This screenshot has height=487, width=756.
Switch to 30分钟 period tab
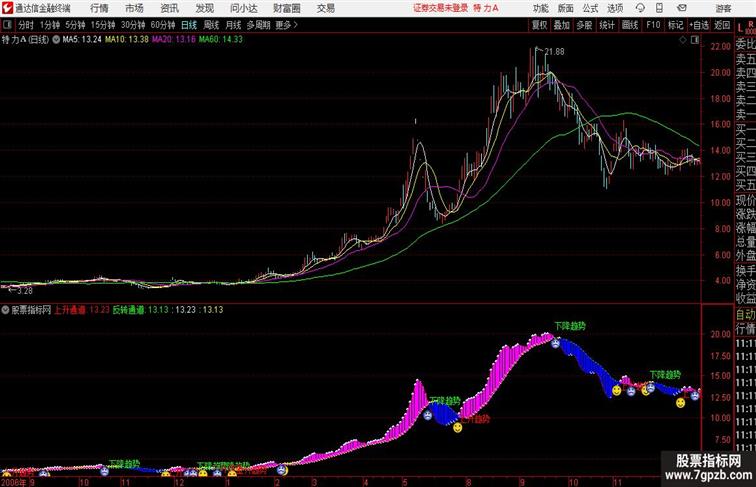point(133,25)
